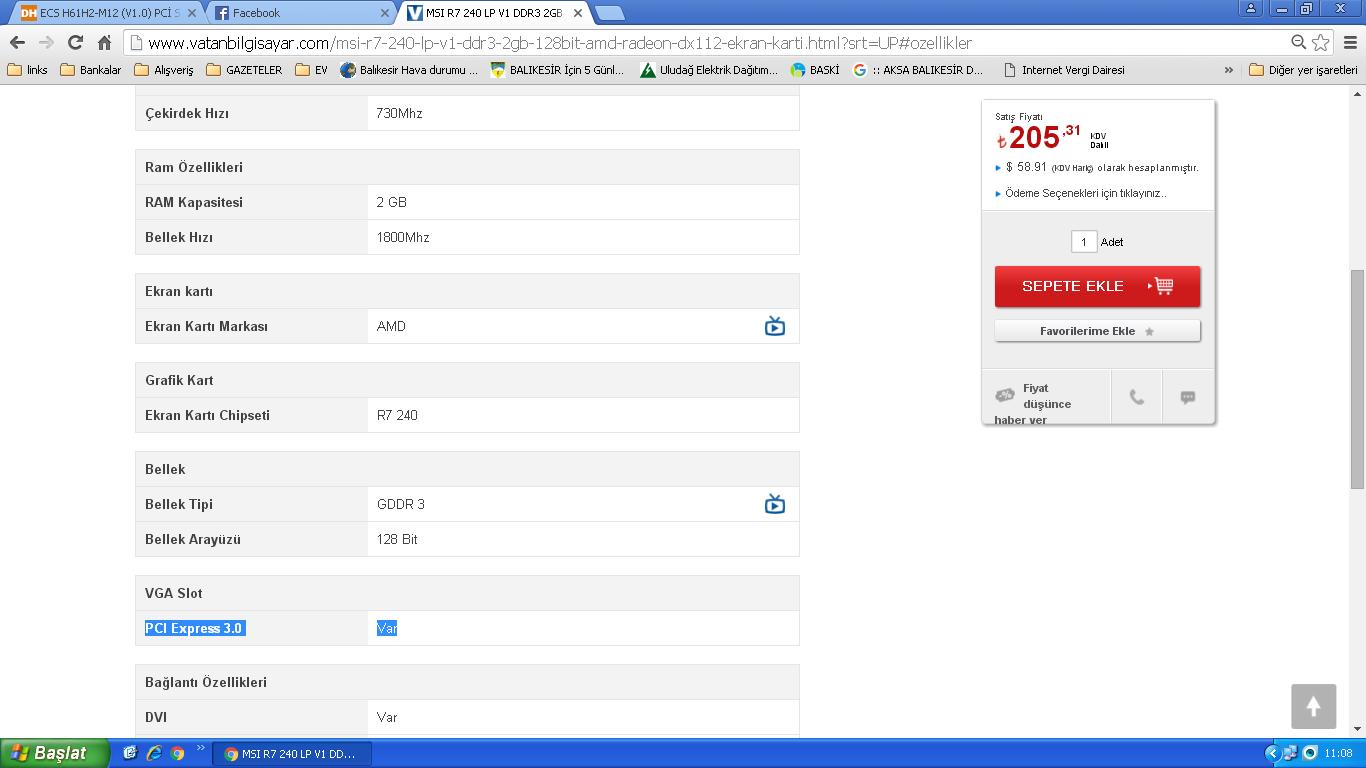1366x768 pixels.
Task: Open a new browser tab
Action: coord(609,13)
